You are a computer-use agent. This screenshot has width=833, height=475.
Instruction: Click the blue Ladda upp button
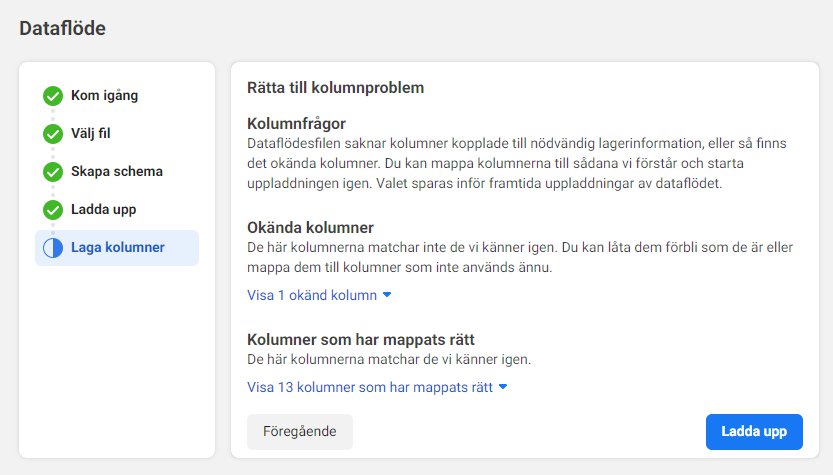(754, 431)
